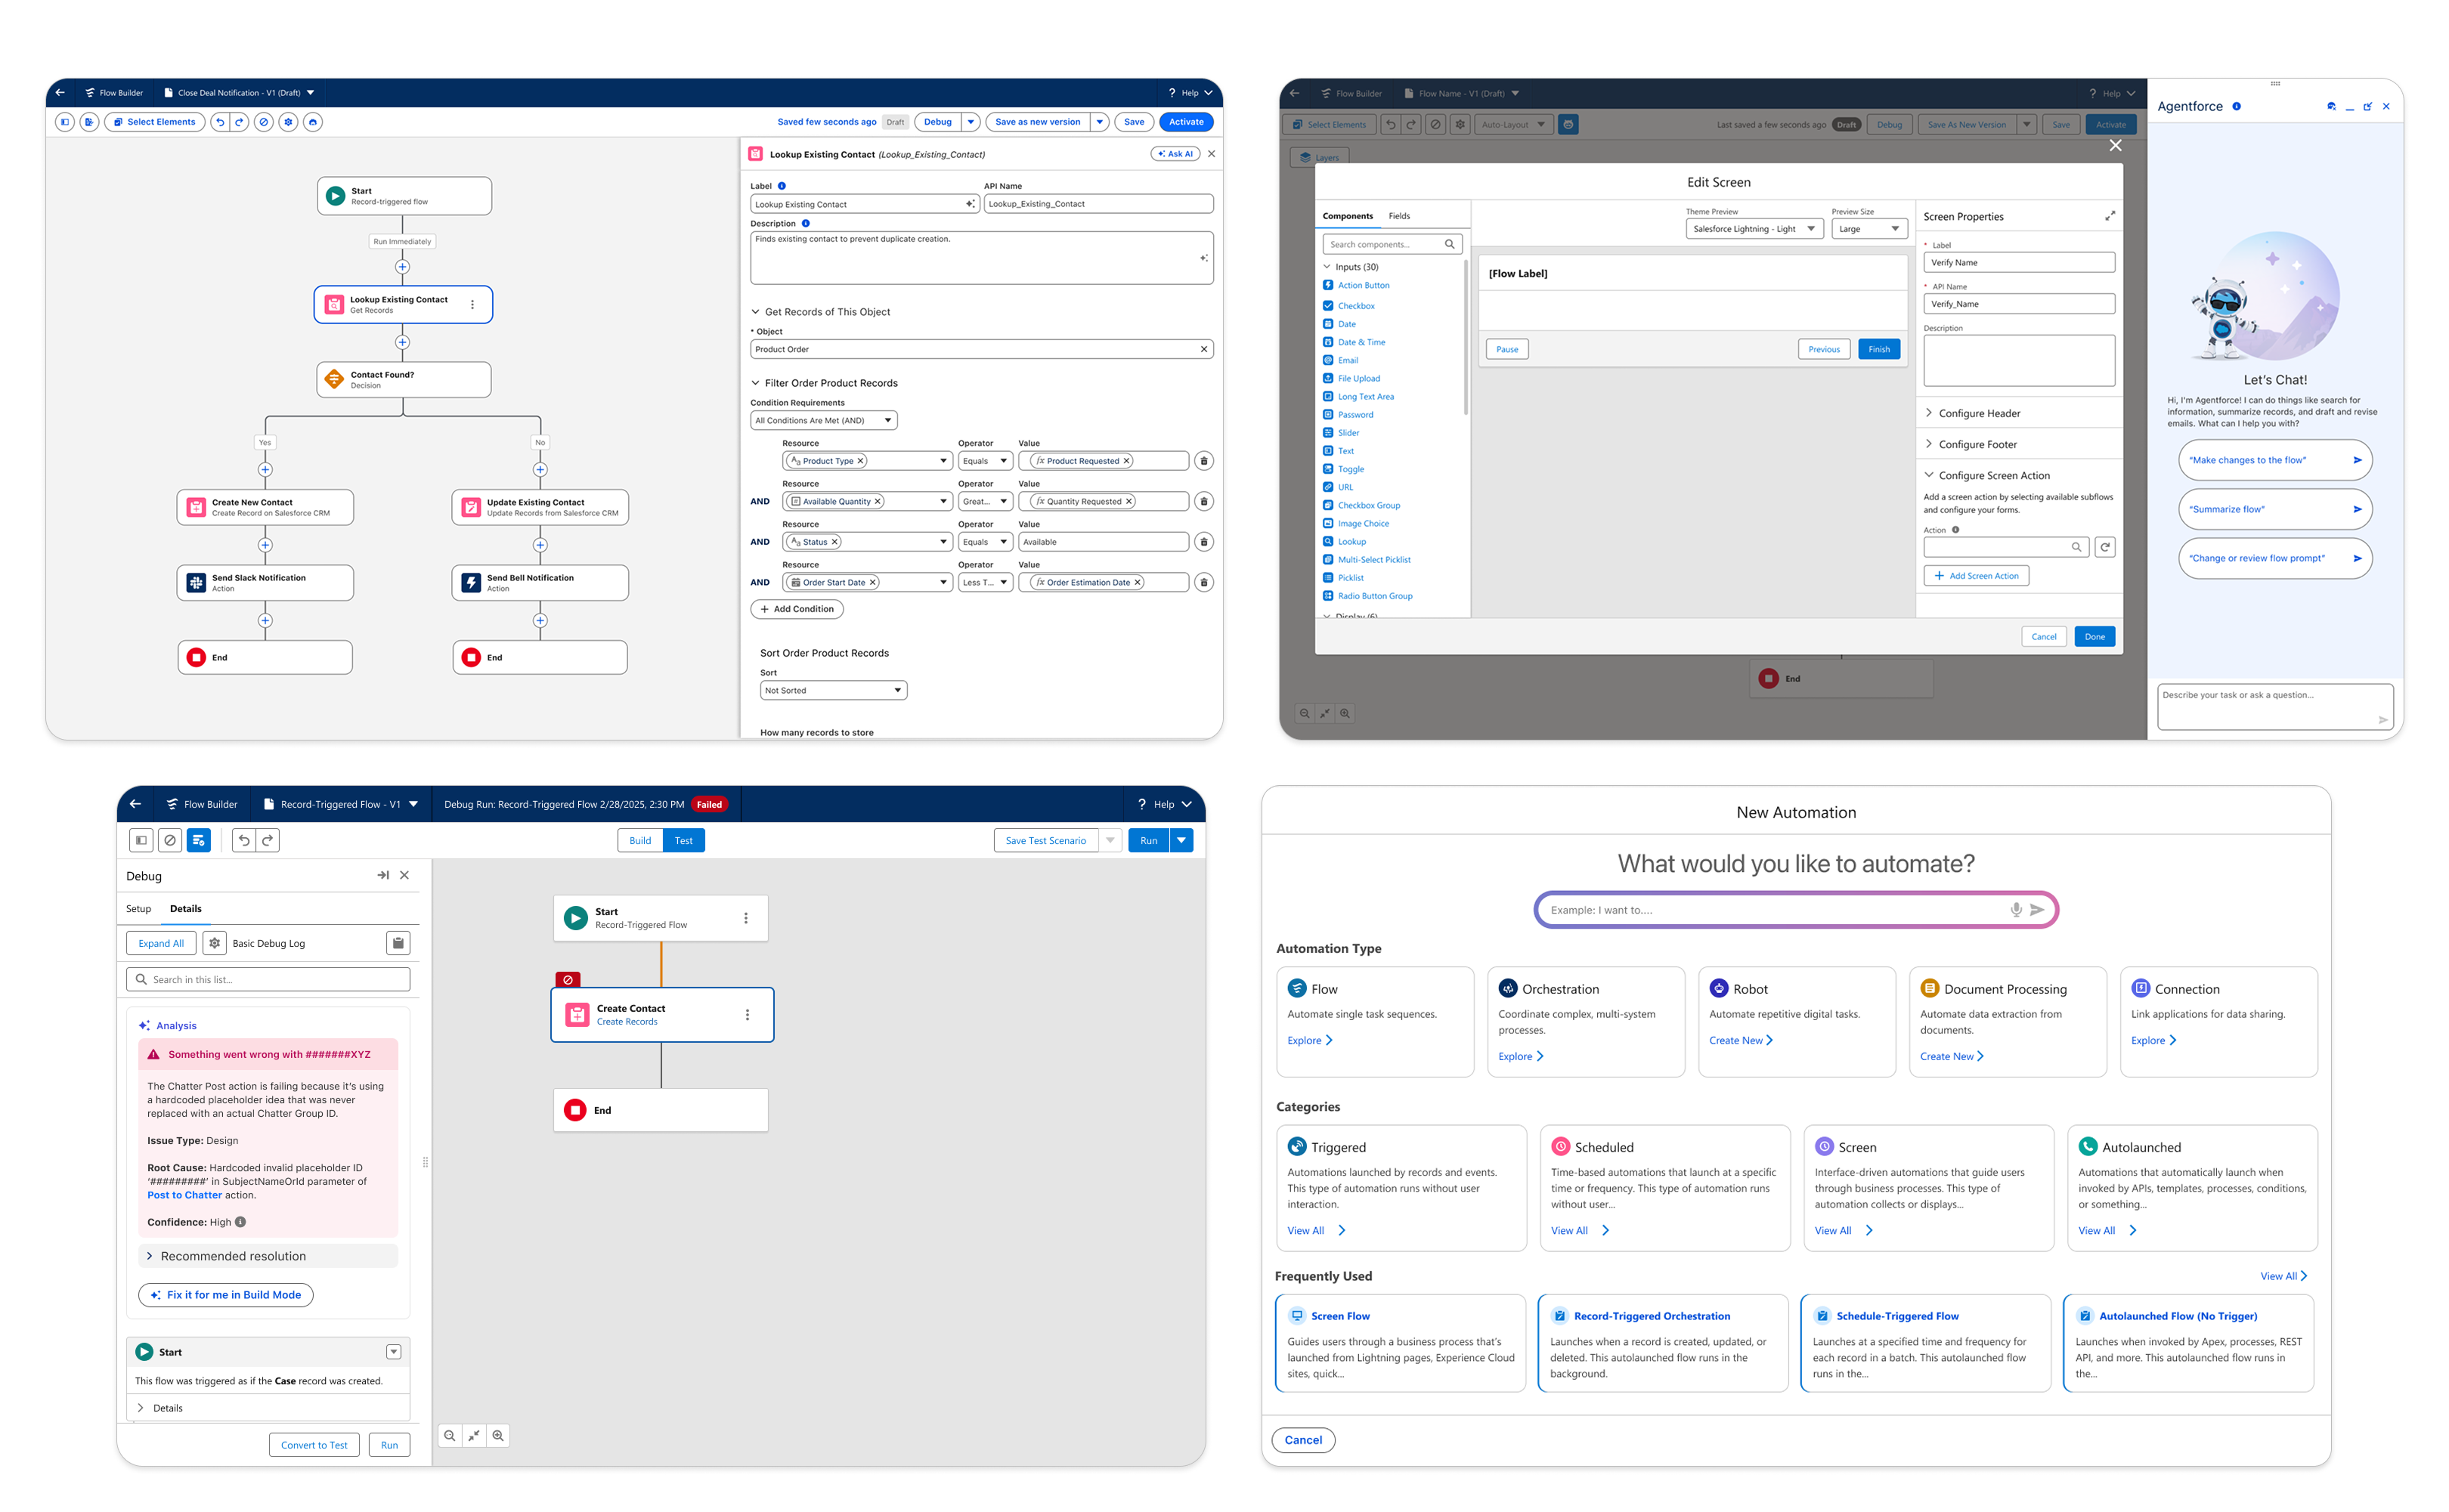Screen dimensions: 2449x1512
Task: Open the Fields tab in Edit Screen
Action: point(1399,216)
